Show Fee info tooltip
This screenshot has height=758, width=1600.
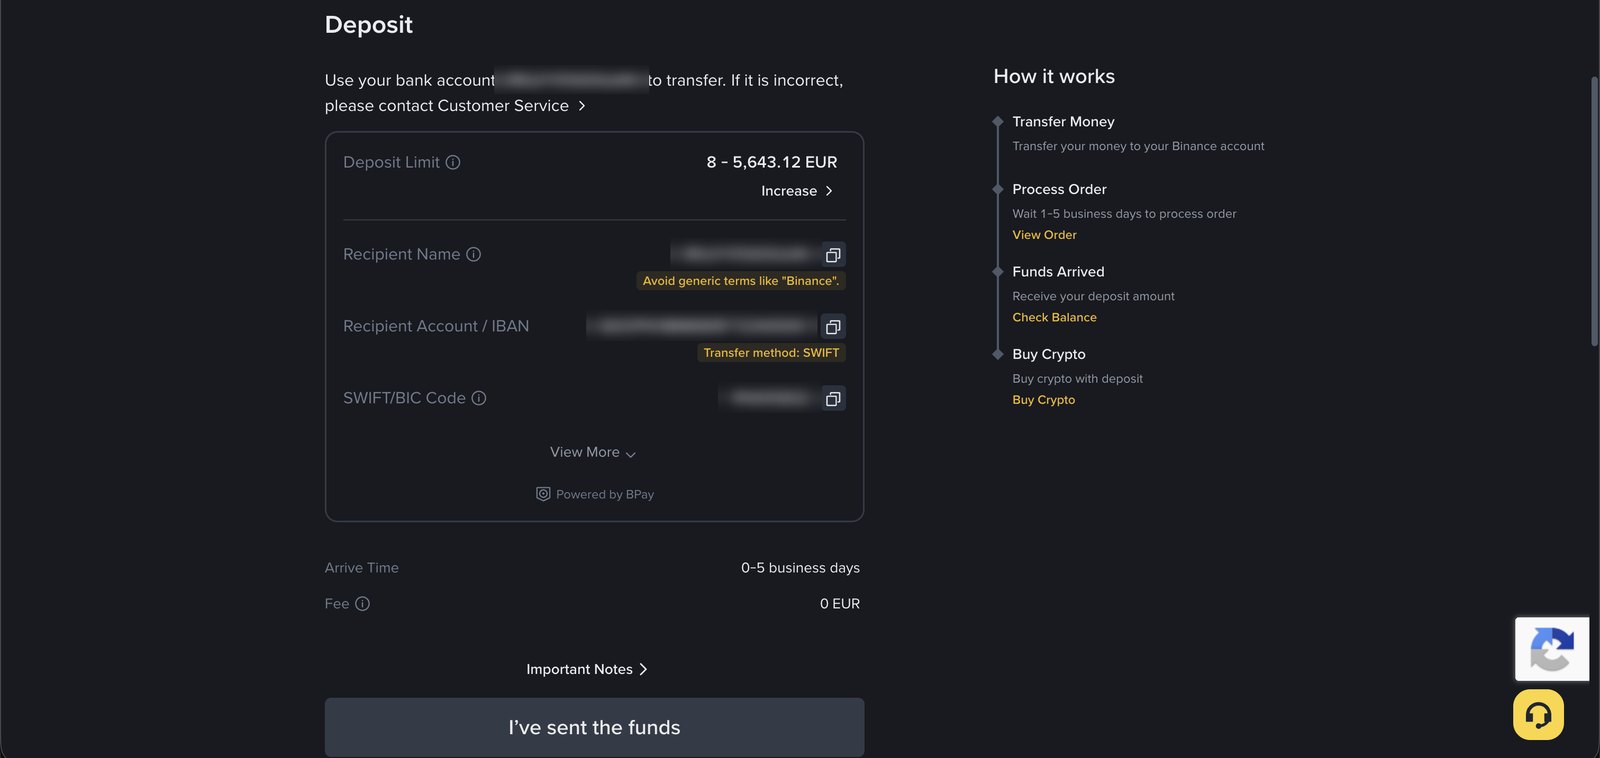[363, 604]
